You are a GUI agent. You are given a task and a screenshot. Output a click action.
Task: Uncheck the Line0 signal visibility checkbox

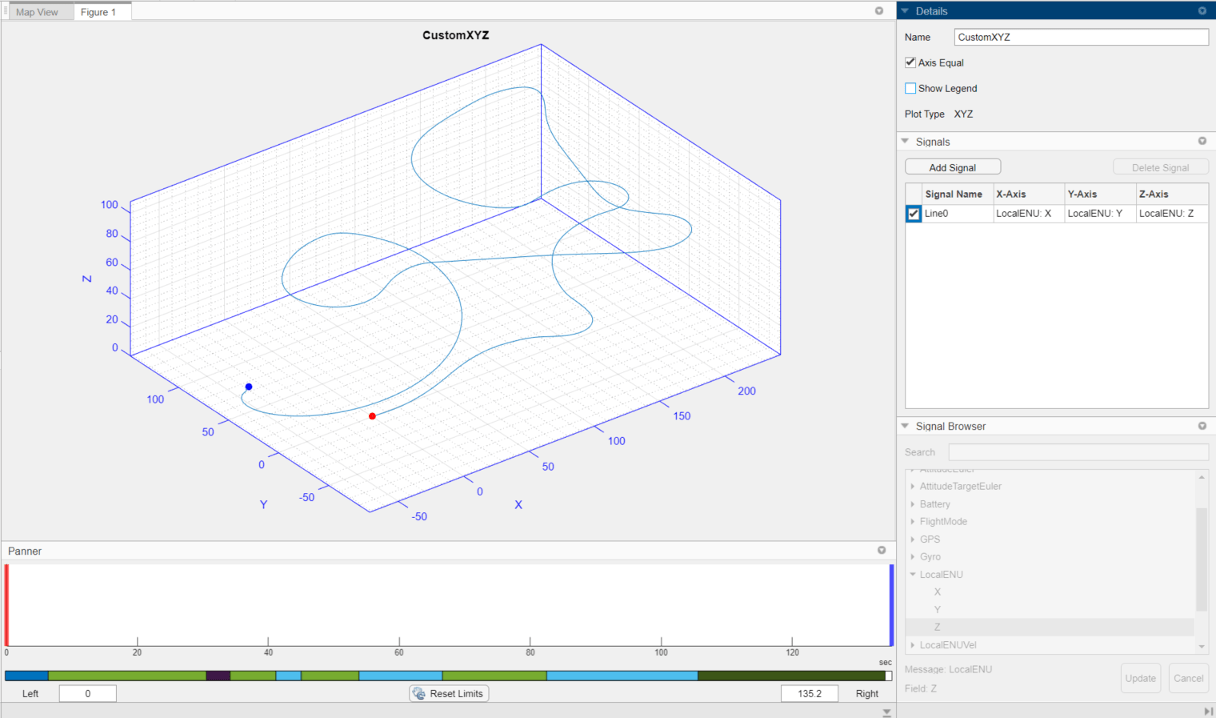(x=912, y=213)
